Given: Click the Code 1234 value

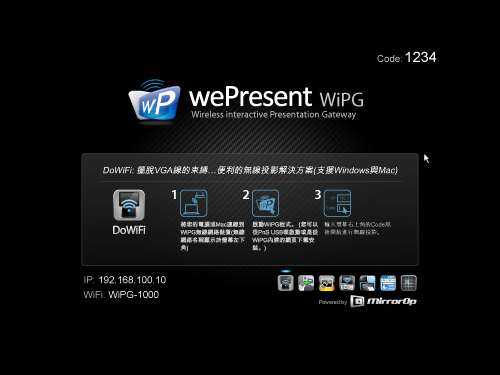Looking at the screenshot, I should (x=421, y=57).
